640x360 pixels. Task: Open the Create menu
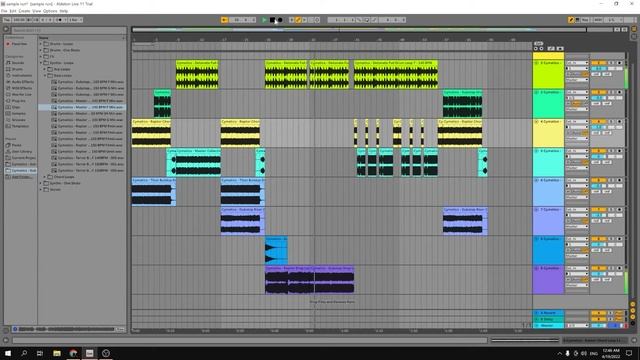(x=24, y=11)
